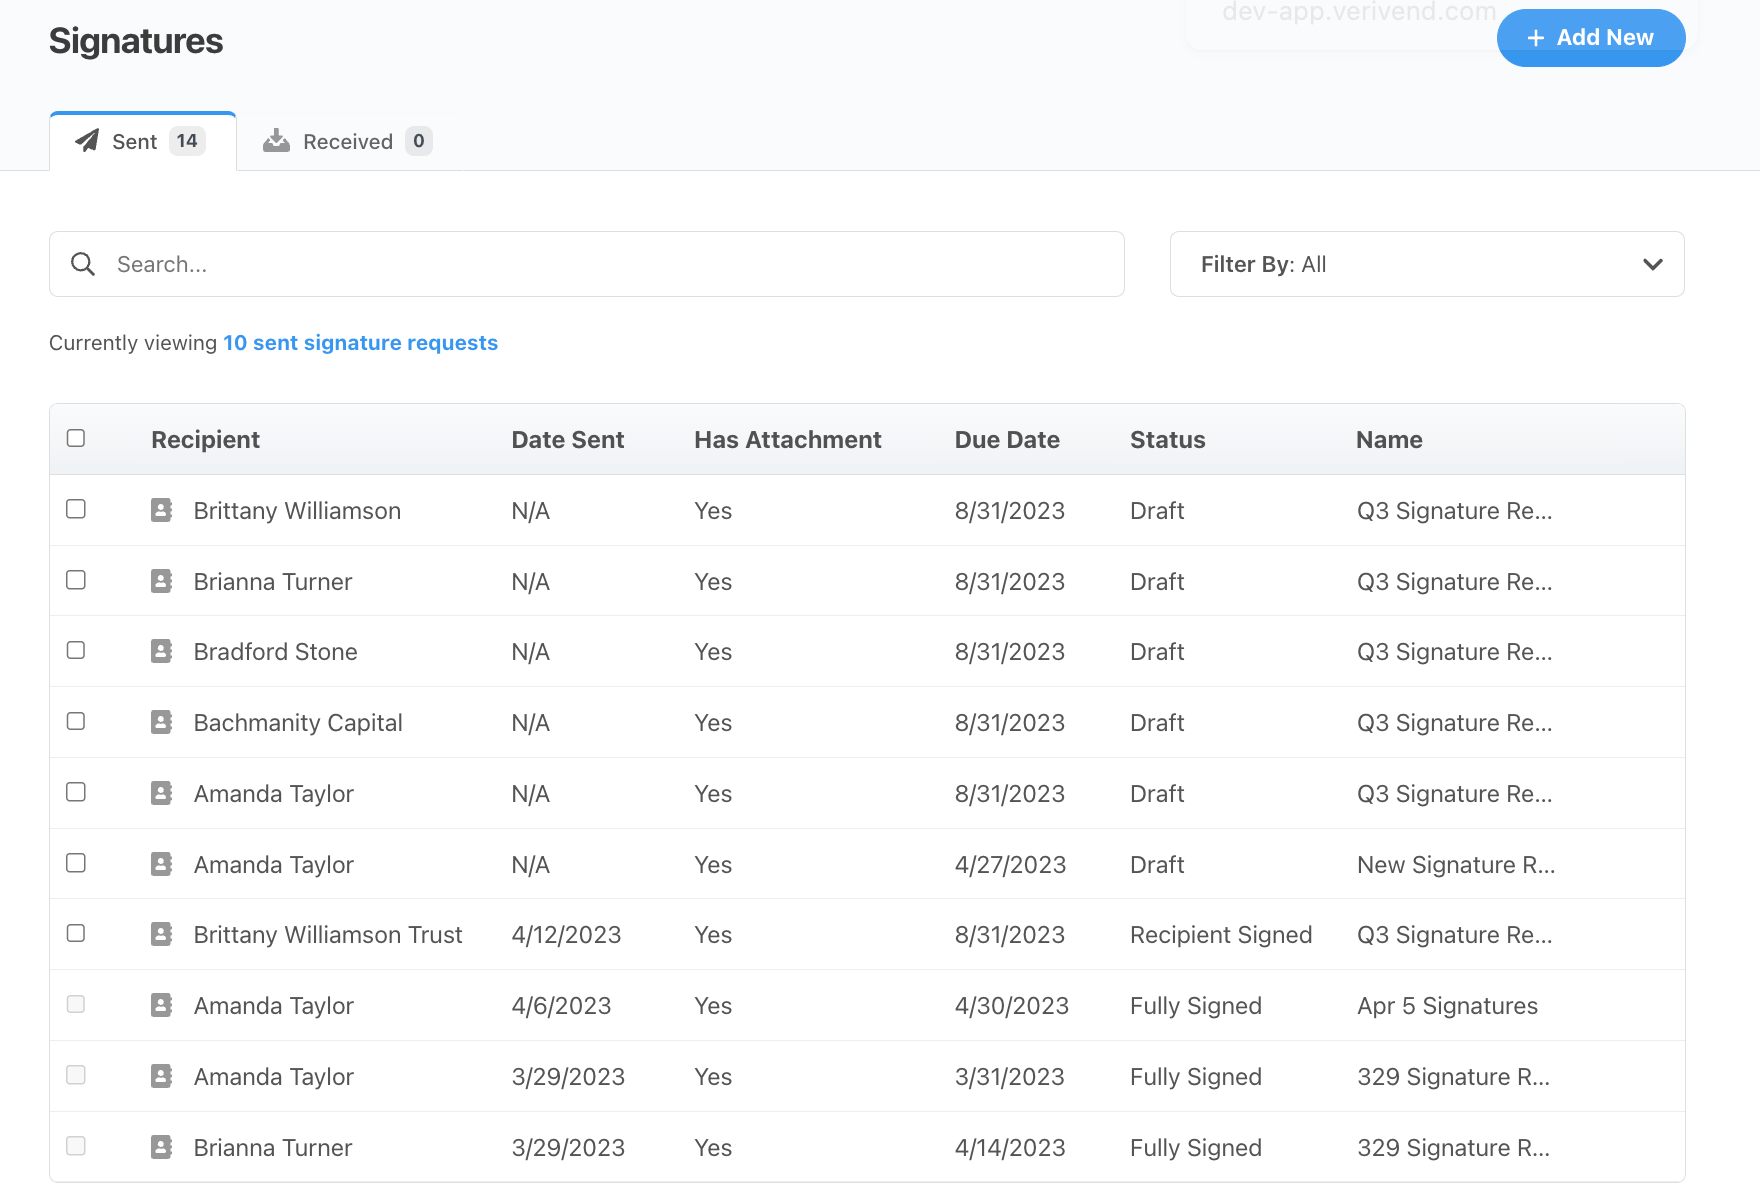Click the download icon beside Received
This screenshot has width=1760, height=1204.
pos(276,140)
